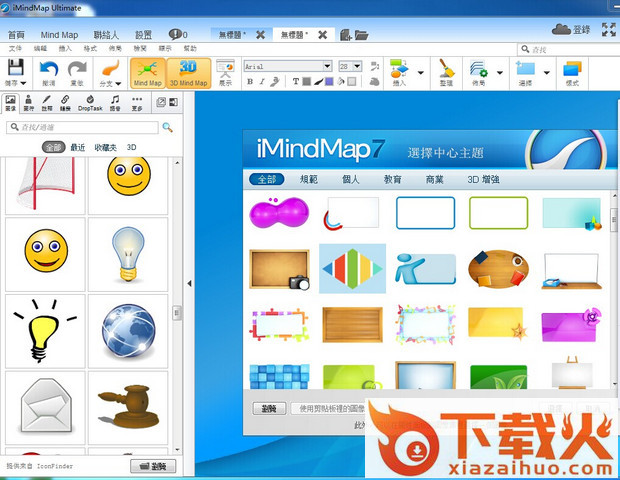Open the notes panel pencil icon

(47, 99)
